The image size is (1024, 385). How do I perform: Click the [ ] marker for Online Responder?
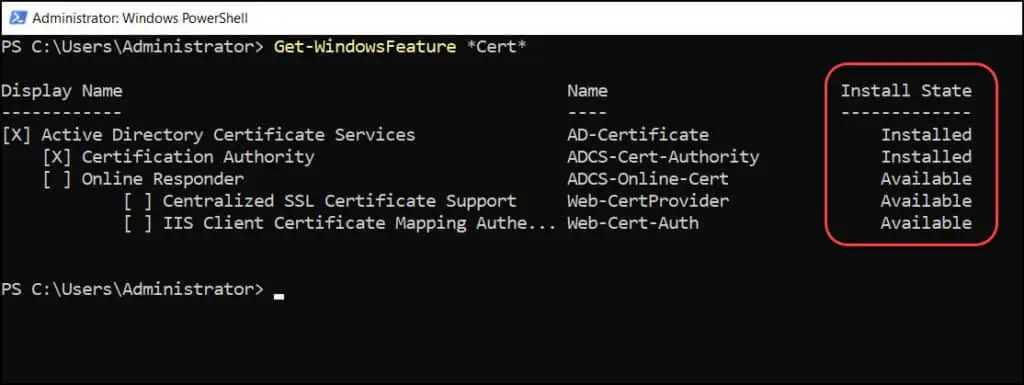pyautogui.click(x=57, y=179)
